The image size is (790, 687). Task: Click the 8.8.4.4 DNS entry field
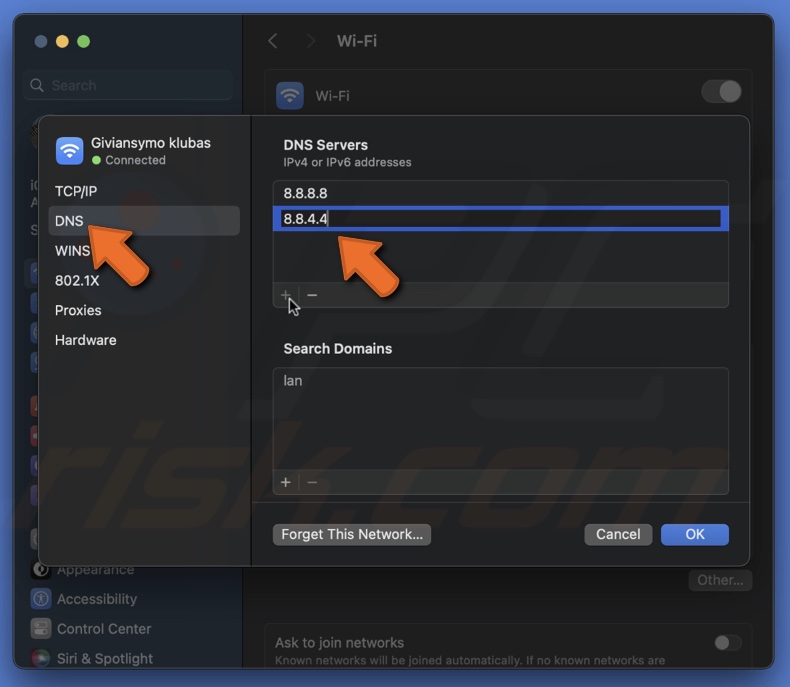point(501,219)
